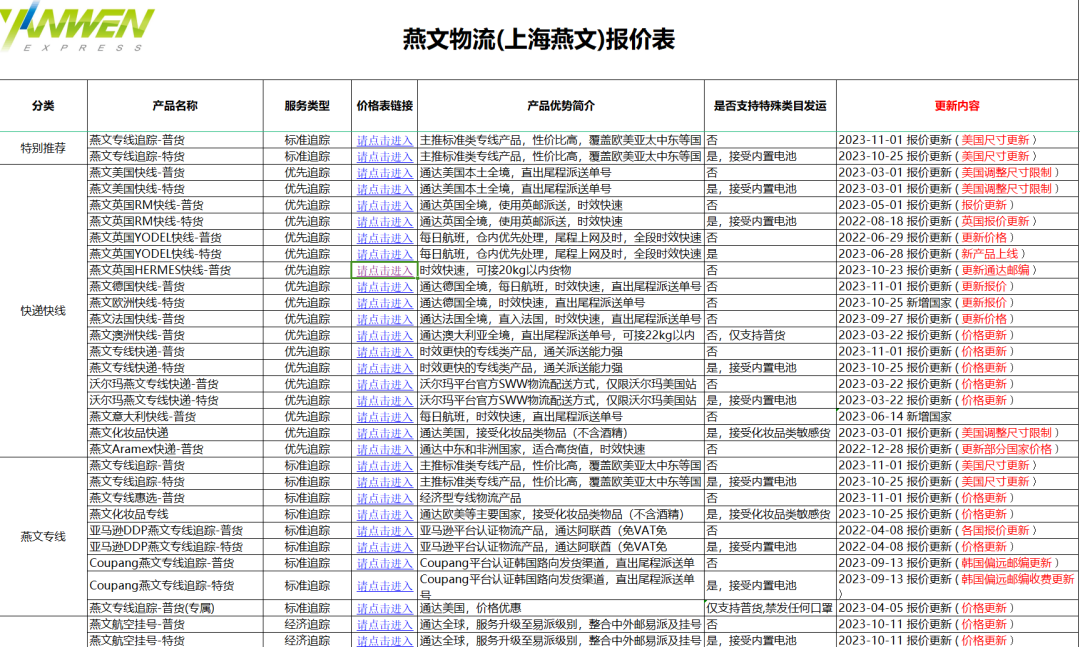1080x647 pixels.
Task: Click the price link for 燕文Aramex快递-普货
Action: 384,449
